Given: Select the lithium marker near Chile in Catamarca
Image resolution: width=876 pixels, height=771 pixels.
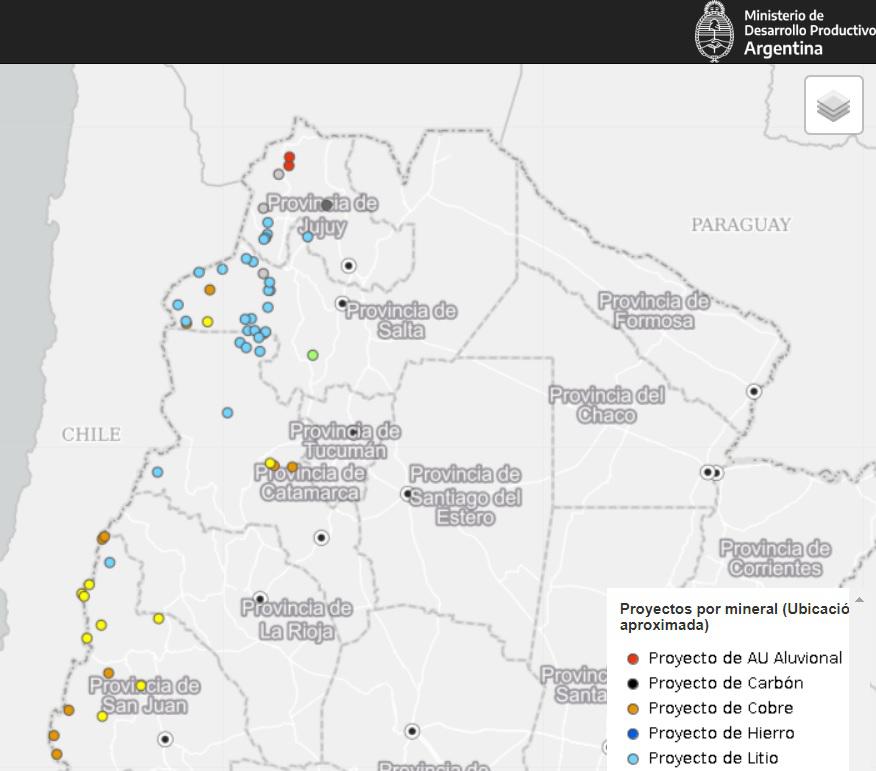Looking at the screenshot, I should pos(158,472).
